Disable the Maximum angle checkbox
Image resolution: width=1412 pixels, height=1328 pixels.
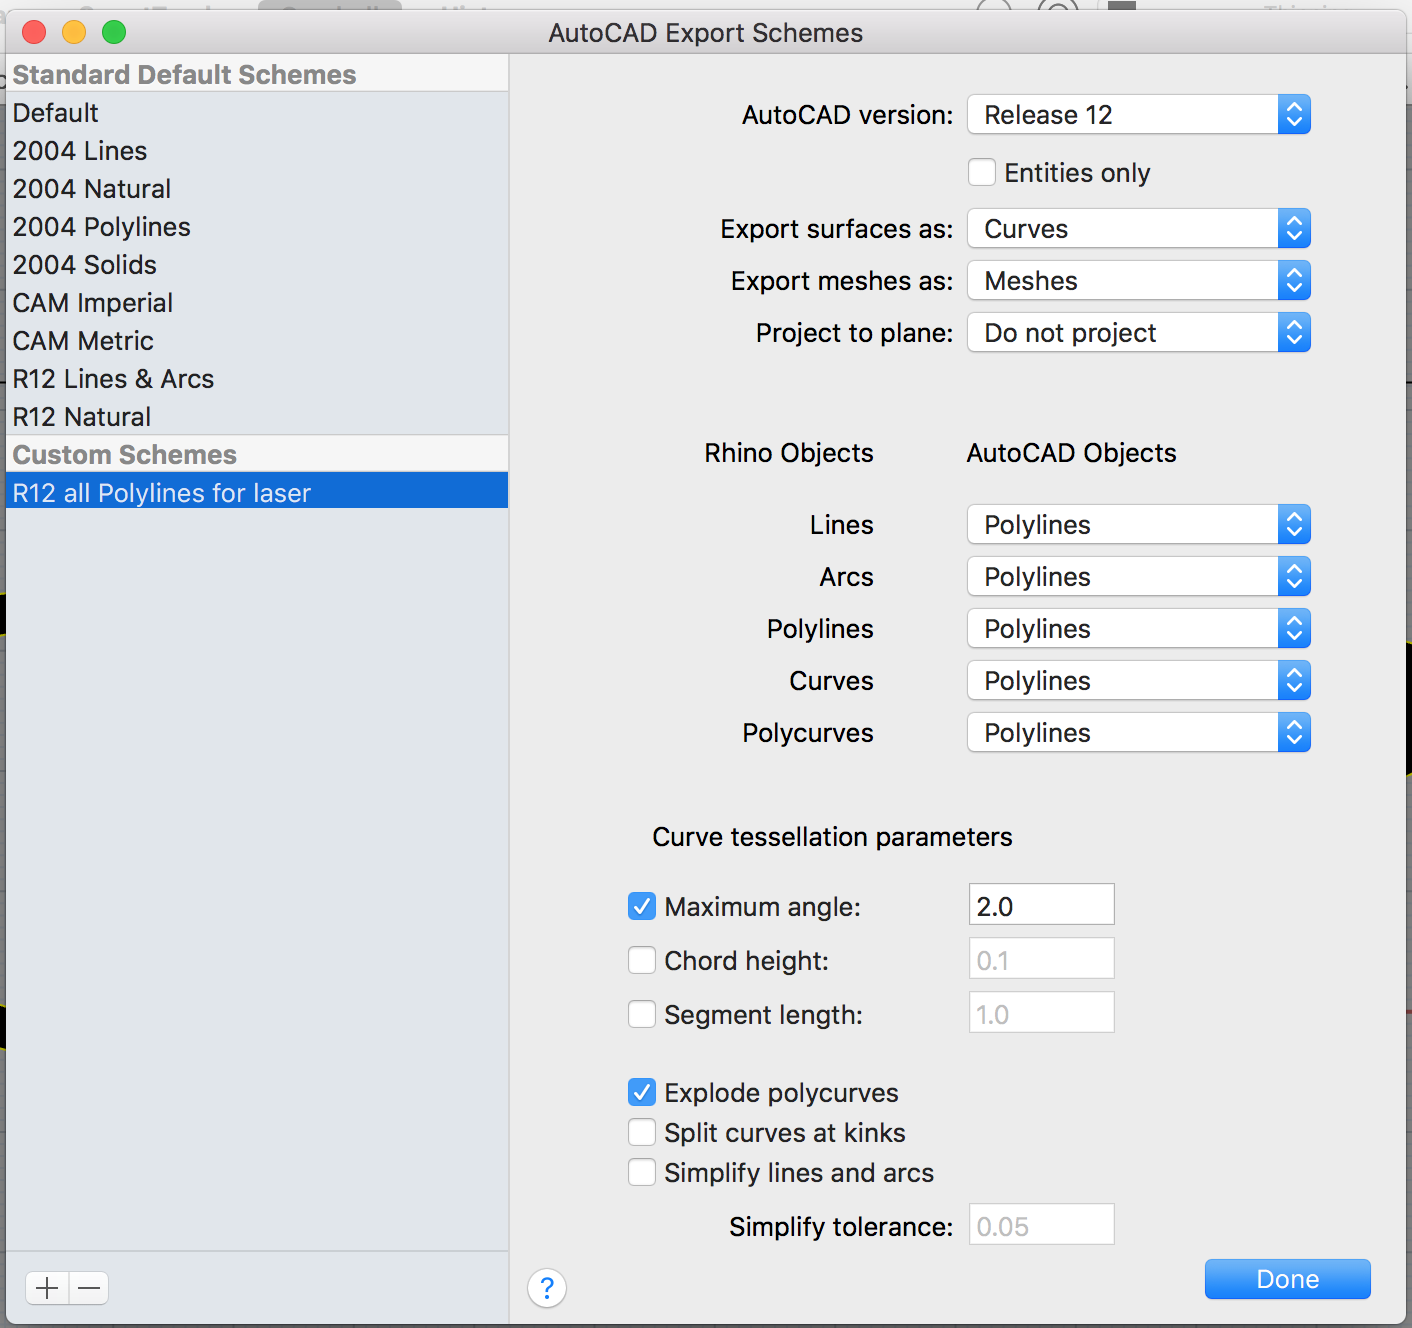(x=642, y=906)
